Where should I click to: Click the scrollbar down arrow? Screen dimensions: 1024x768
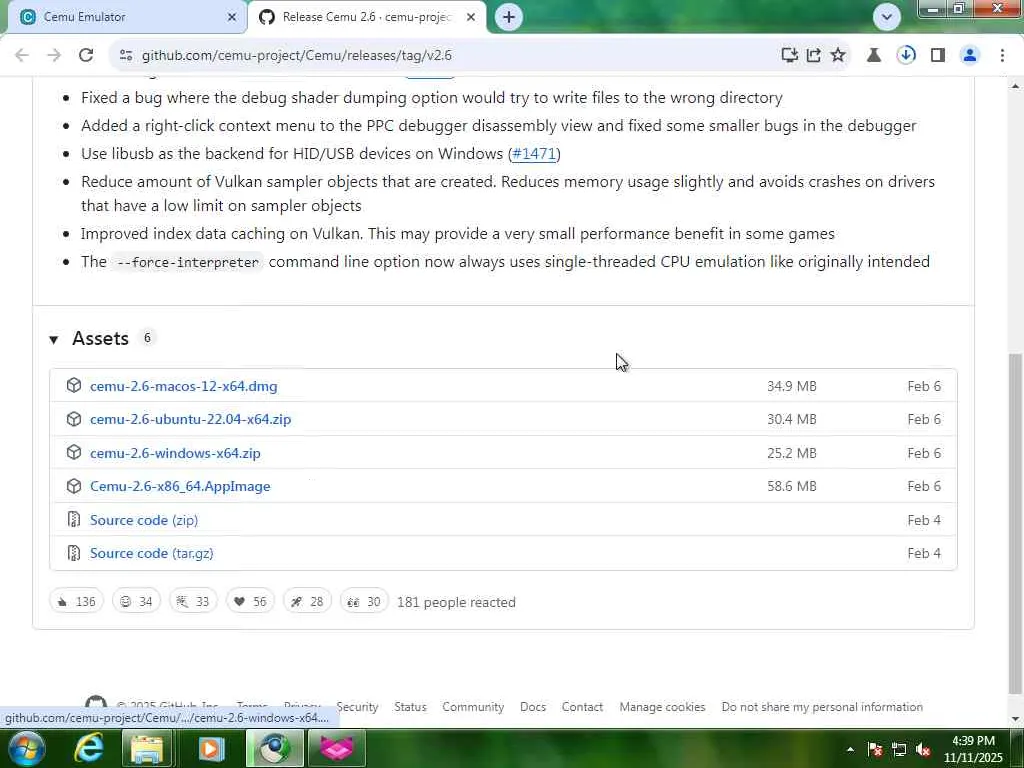[x=1015, y=719]
